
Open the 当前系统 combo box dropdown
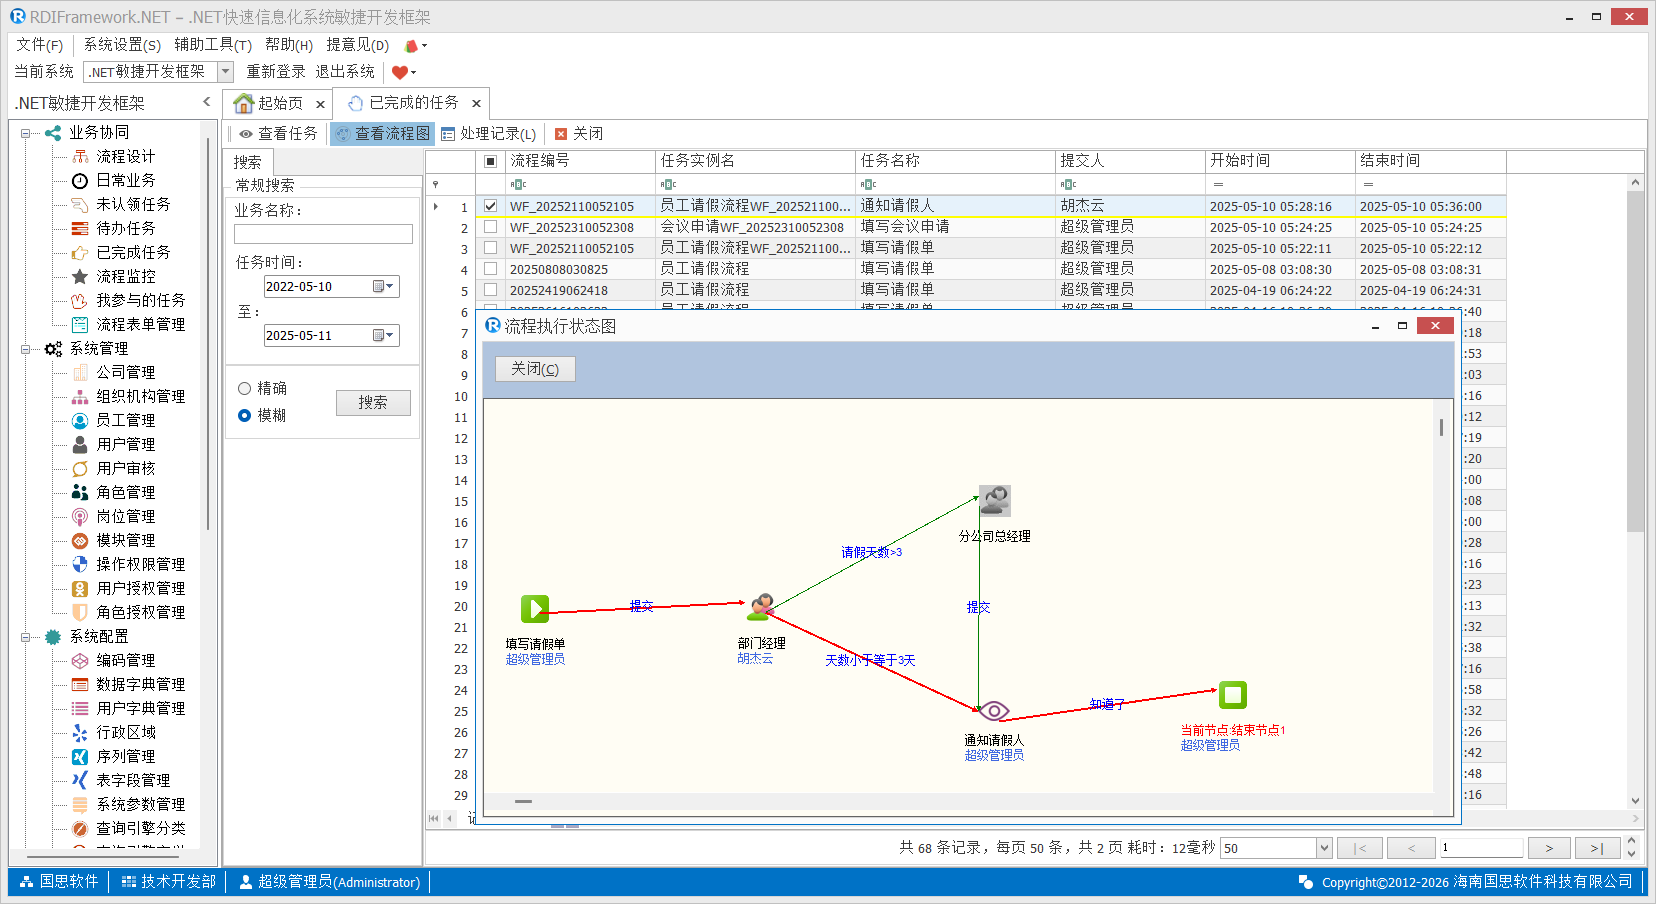[x=225, y=72]
